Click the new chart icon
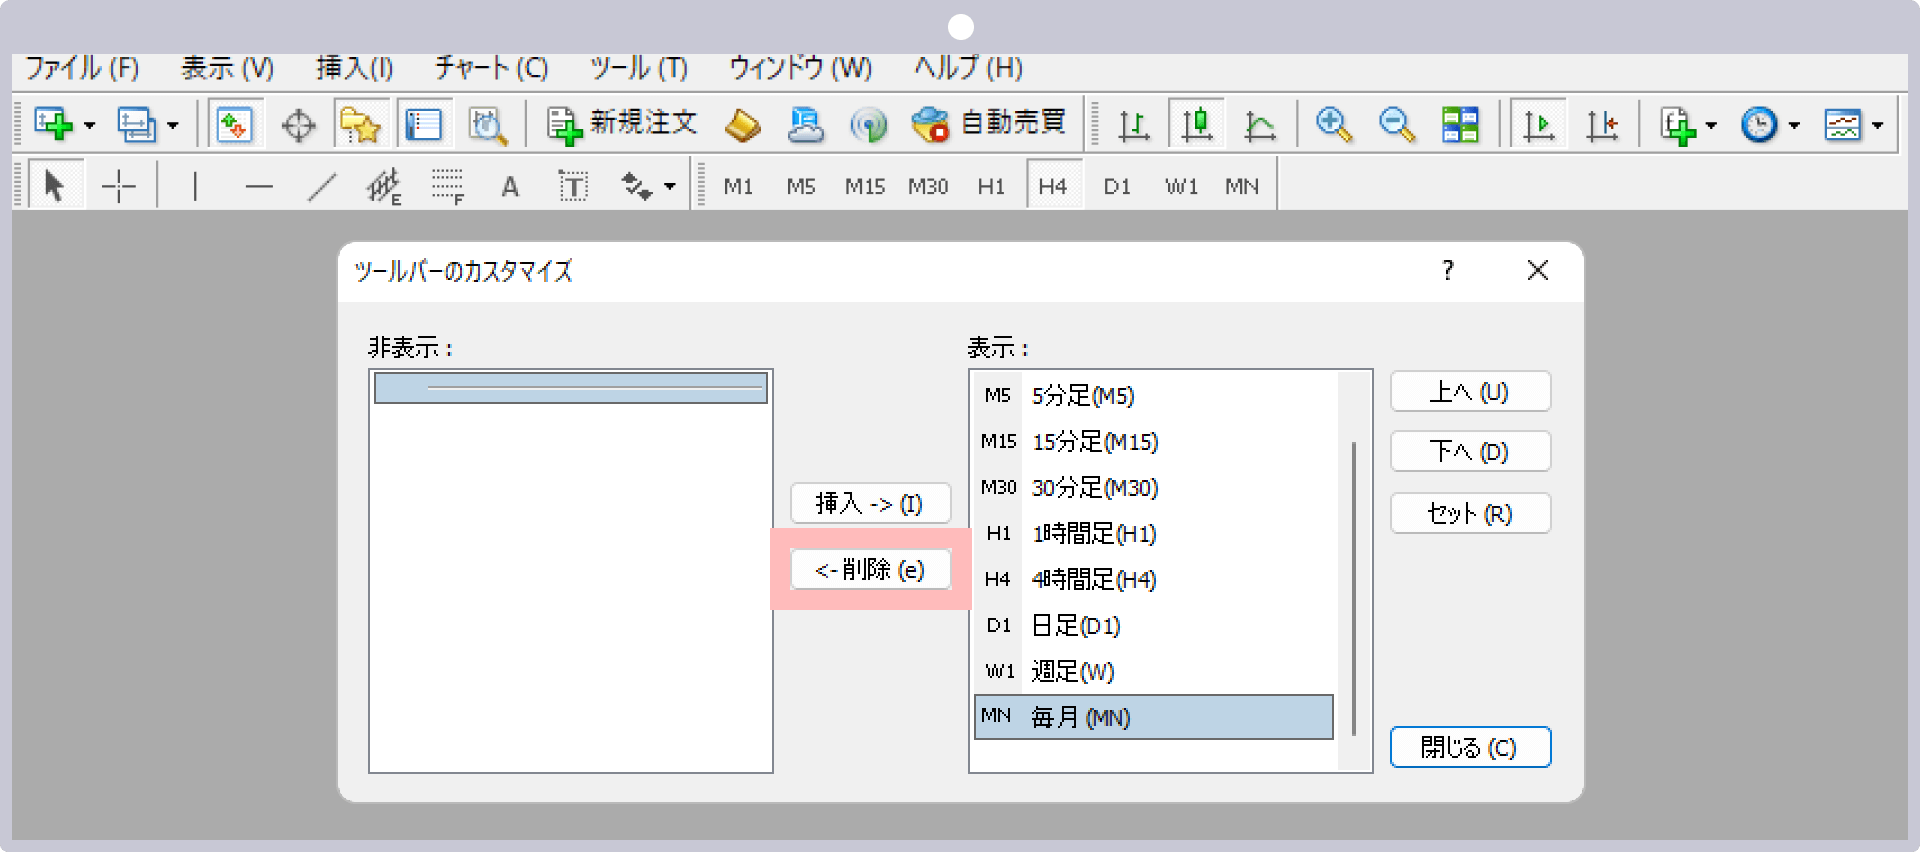Viewport: 1920px width, 852px height. click(x=53, y=124)
